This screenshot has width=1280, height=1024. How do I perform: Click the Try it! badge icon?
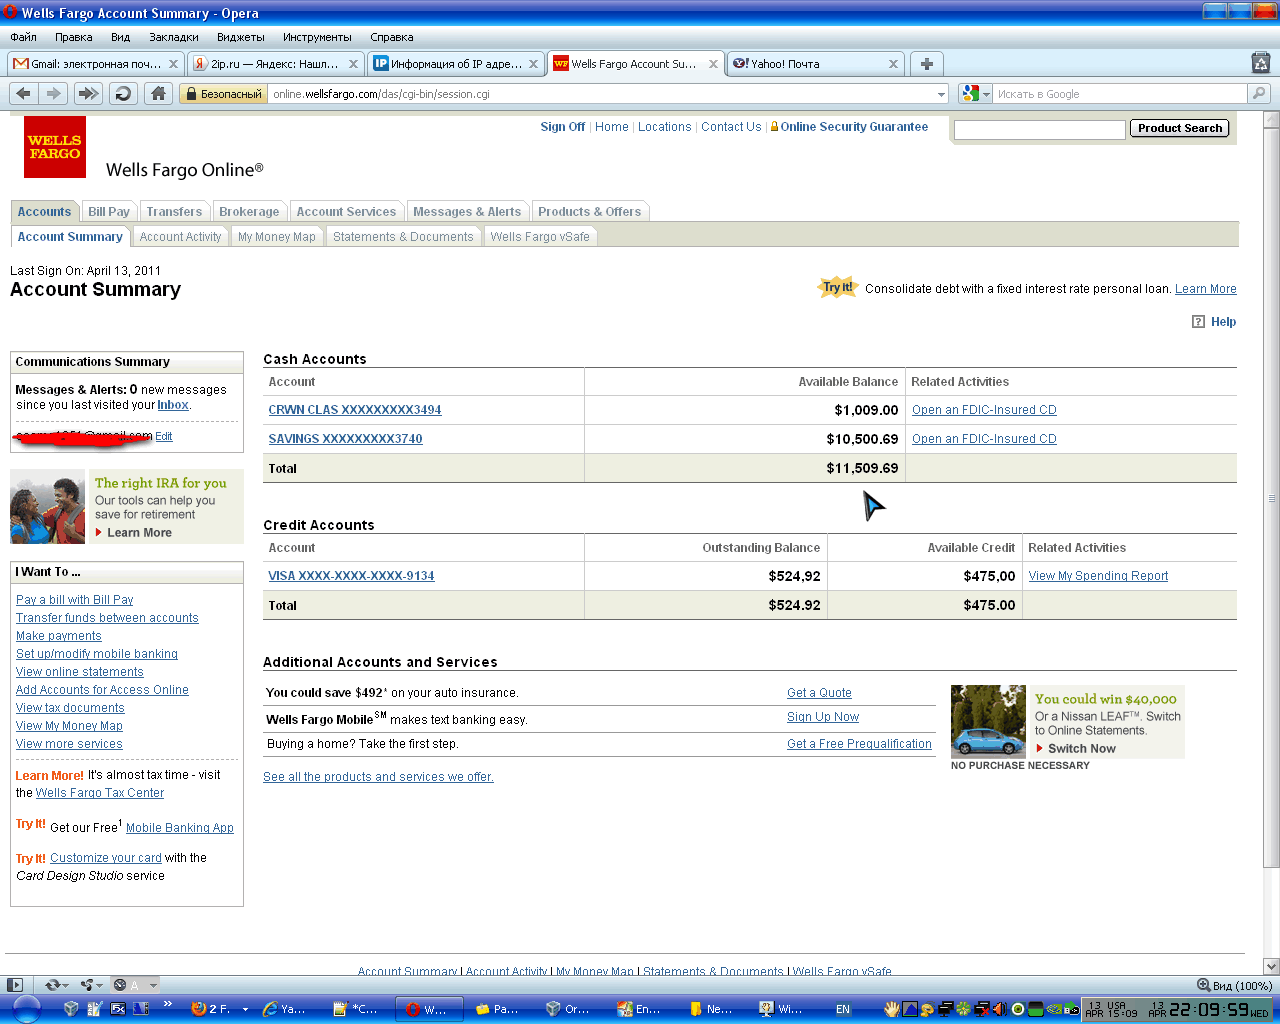(838, 288)
